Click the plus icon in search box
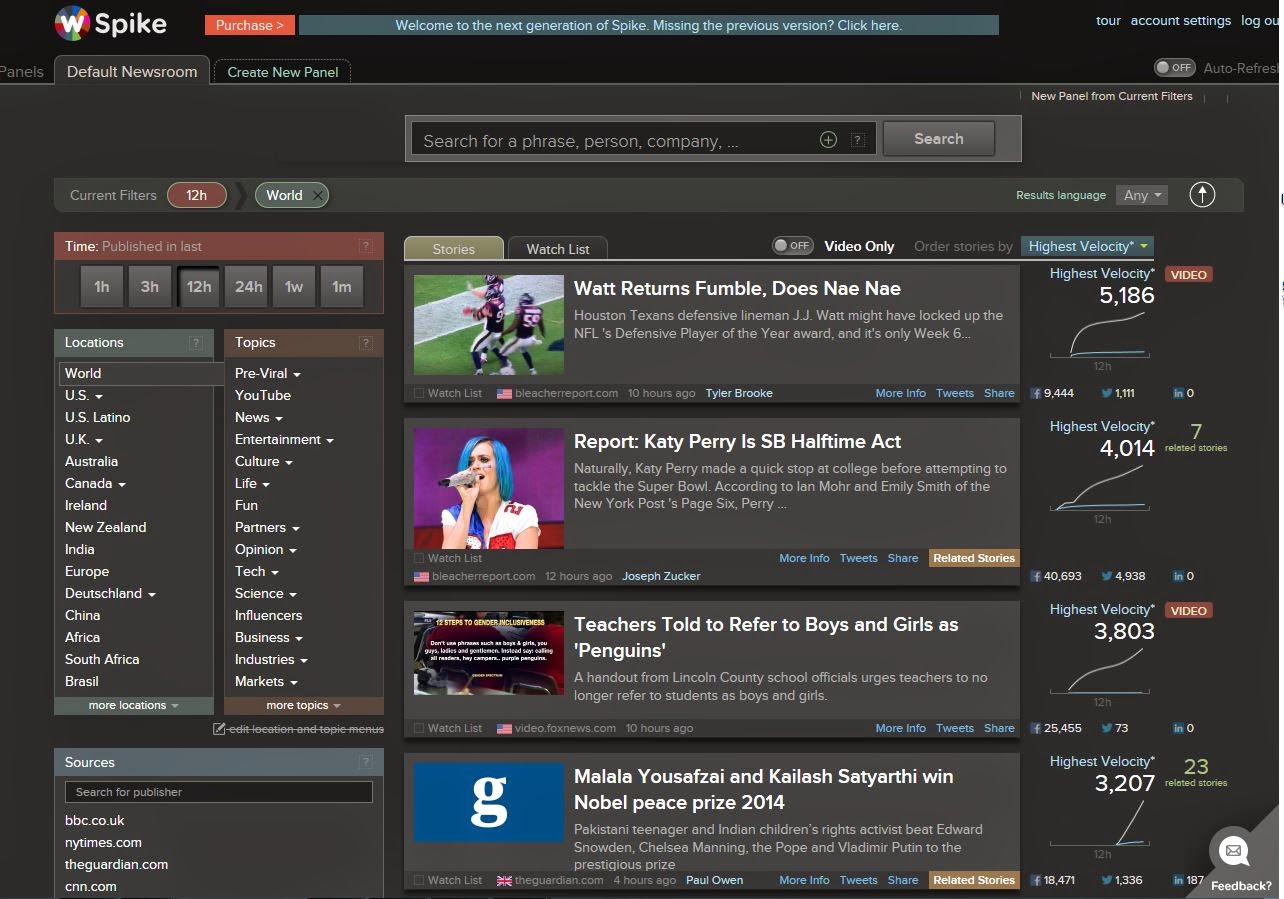1284x899 pixels. (828, 140)
